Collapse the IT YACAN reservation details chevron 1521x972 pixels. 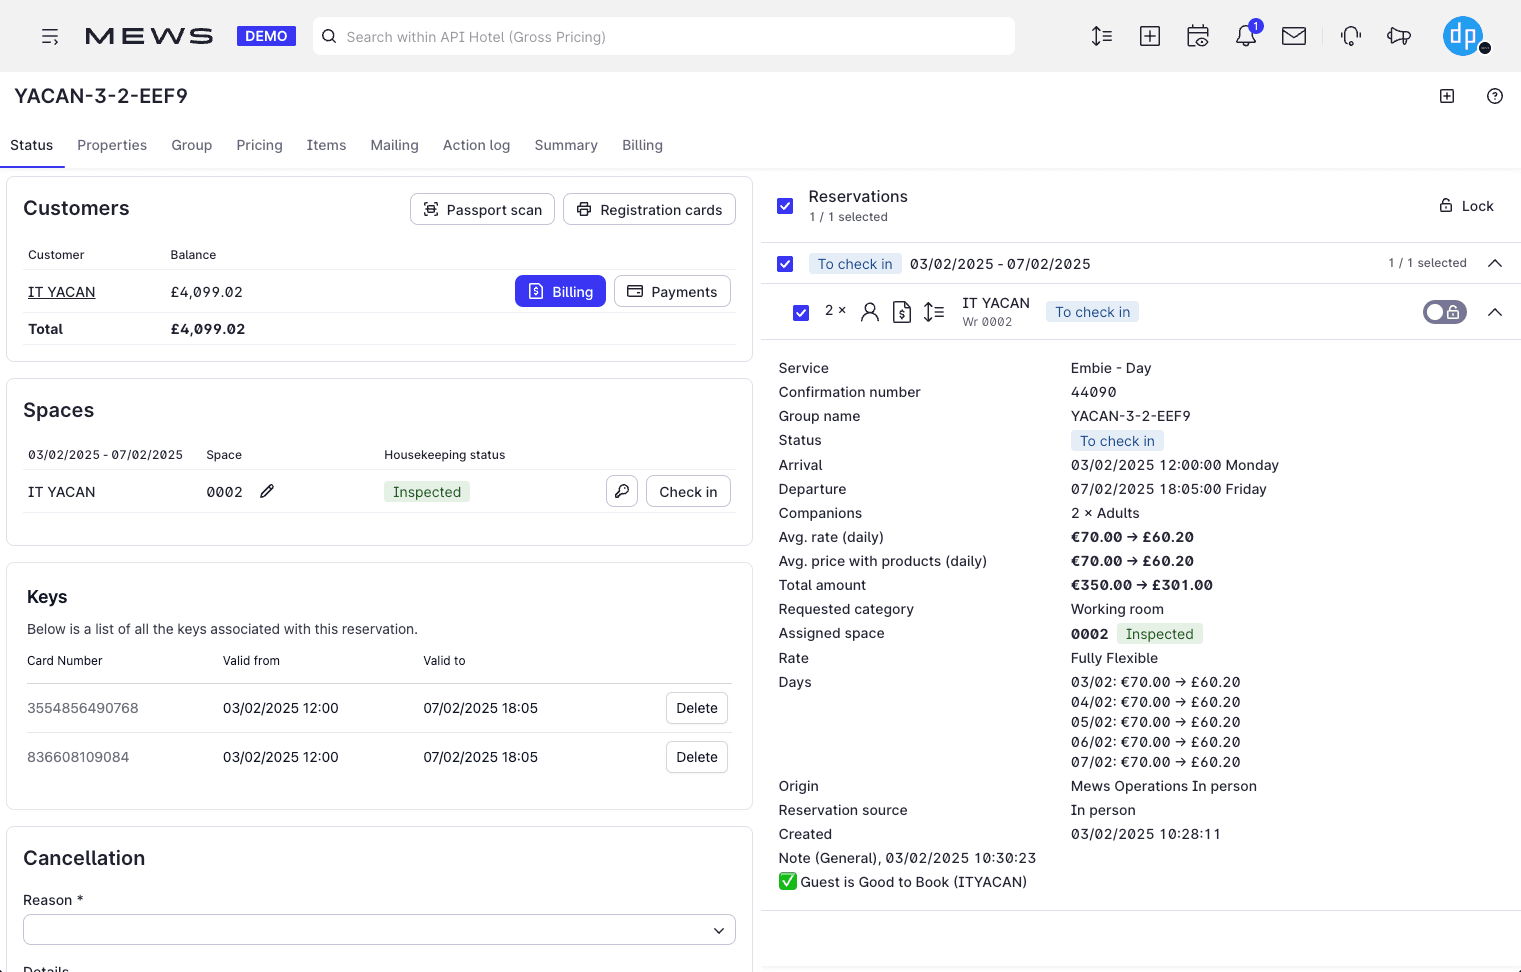pos(1495,312)
